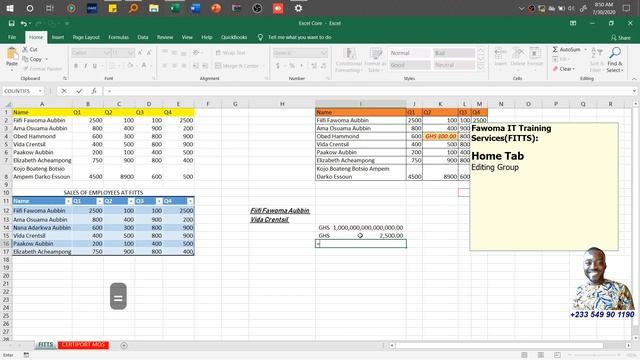This screenshot has height=360, width=640.
Task: Click in the formula bar input
Action: (x=366, y=91)
